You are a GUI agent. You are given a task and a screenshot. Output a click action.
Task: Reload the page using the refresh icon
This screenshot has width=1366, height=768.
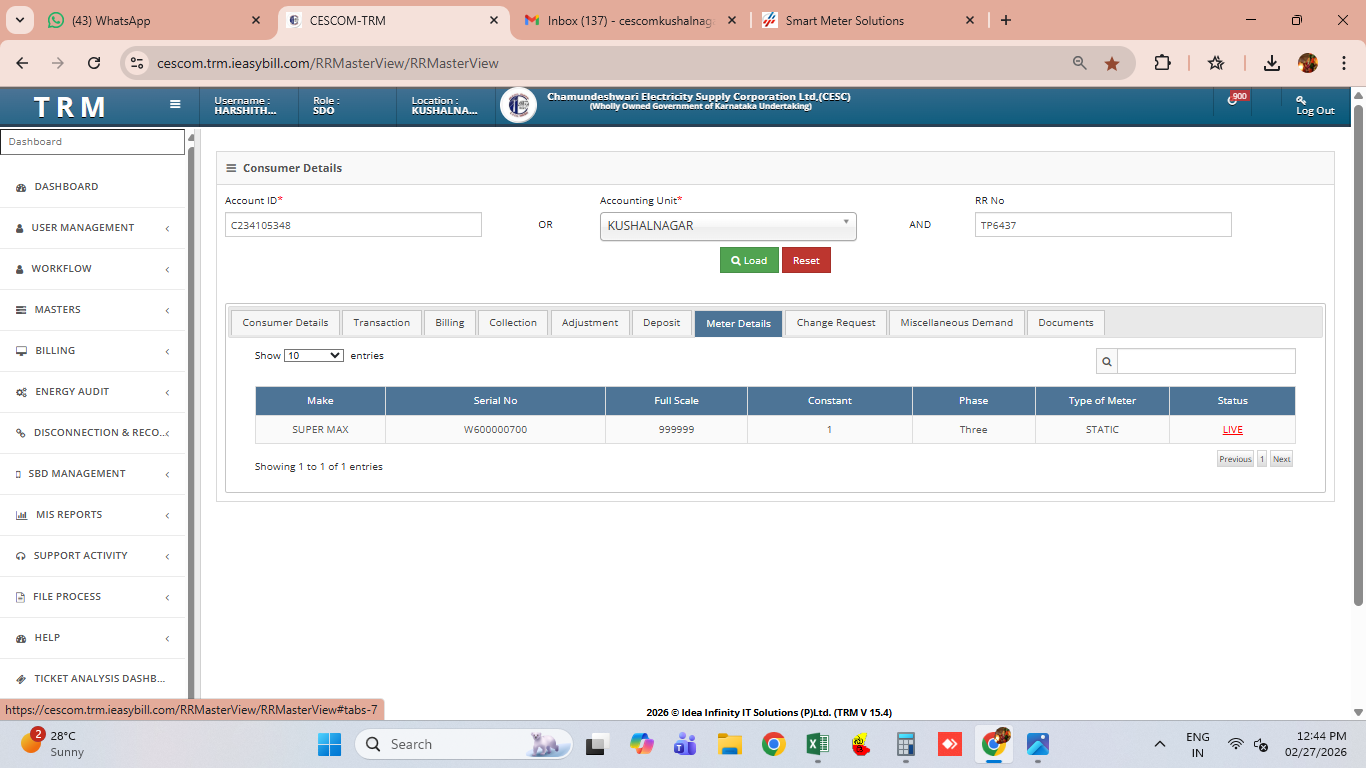pos(94,63)
